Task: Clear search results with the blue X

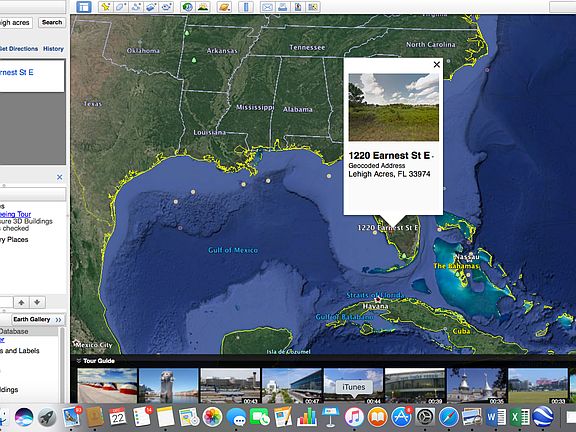Action: pyautogui.click(x=60, y=177)
